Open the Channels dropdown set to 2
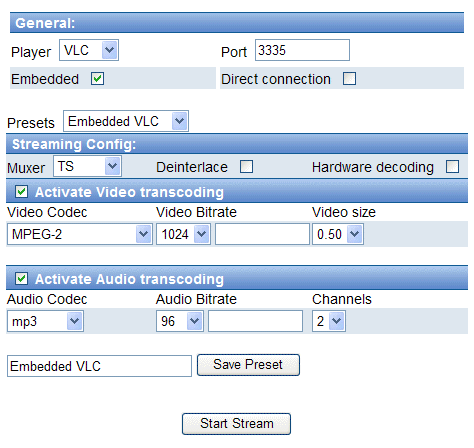The image size is (474, 448). 329,321
